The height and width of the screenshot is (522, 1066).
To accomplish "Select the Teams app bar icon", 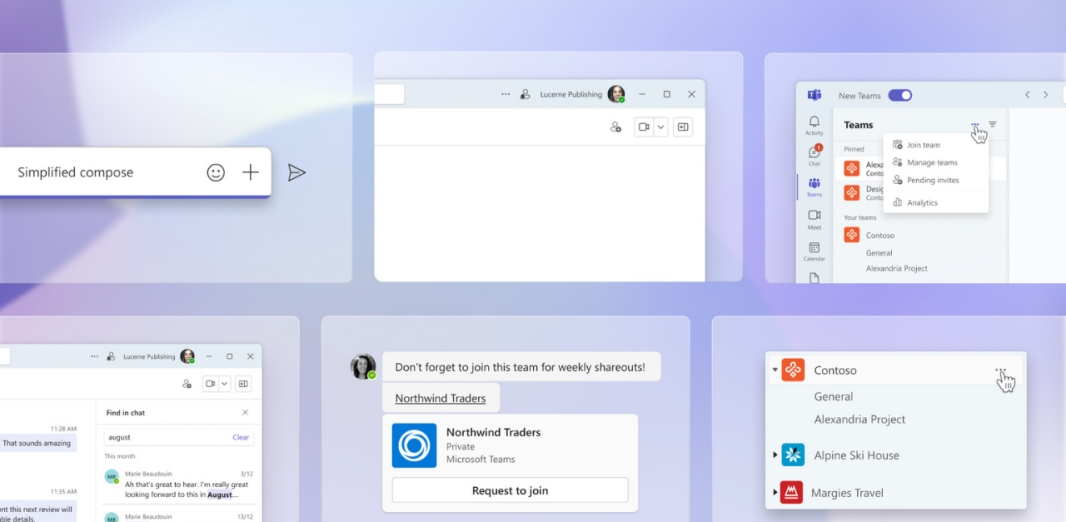I will coord(814,188).
